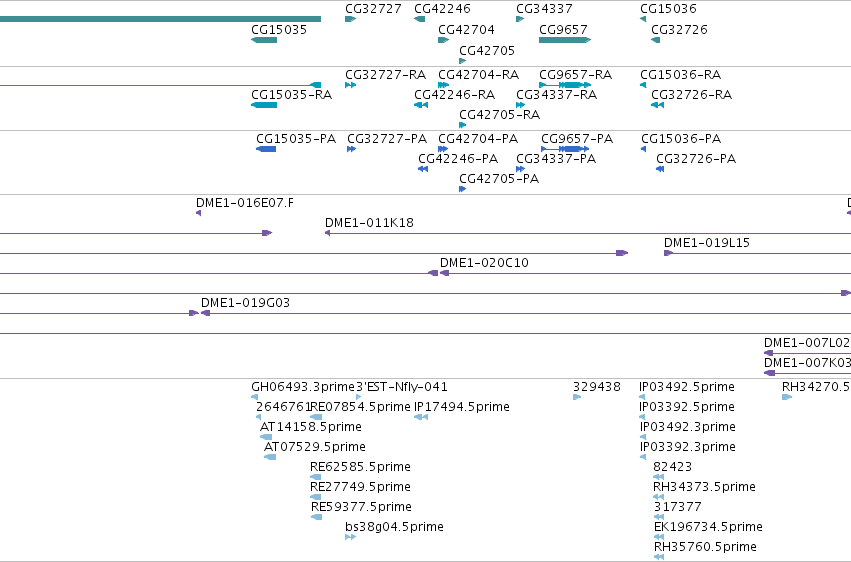Select the CG42705-PA protein label
Screen dimensions: 851x562
click(x=499, y=179)
